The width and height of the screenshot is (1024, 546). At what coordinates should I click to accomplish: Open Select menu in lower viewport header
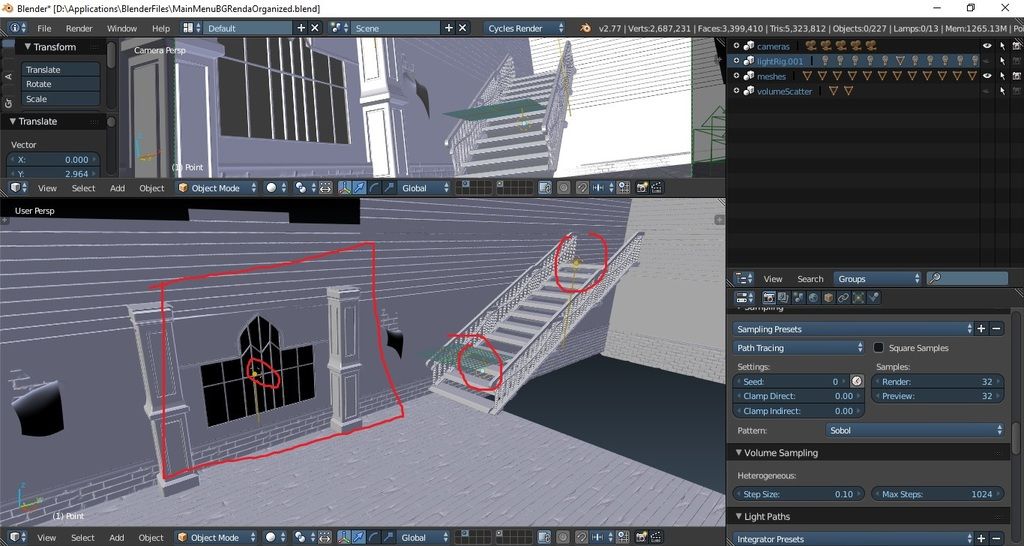point(83,538)
